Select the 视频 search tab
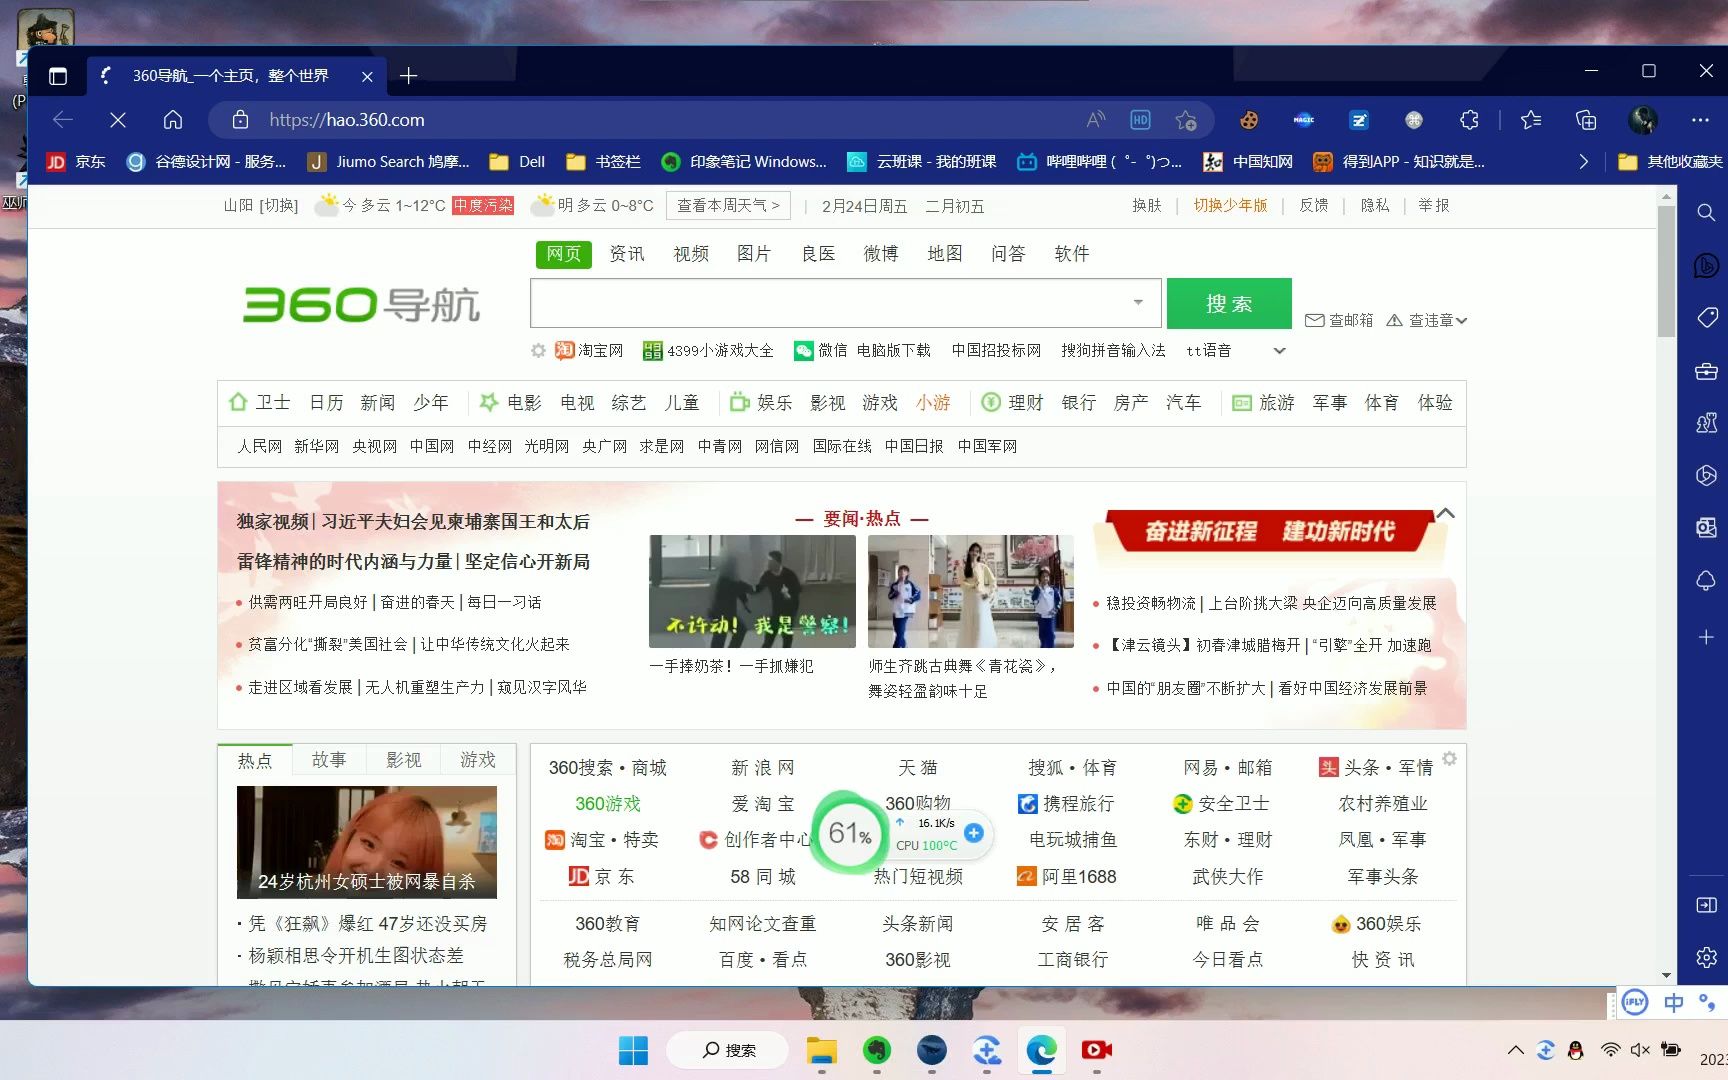1728x1080 pixels. pyautogui.click(x=691, y=254)
